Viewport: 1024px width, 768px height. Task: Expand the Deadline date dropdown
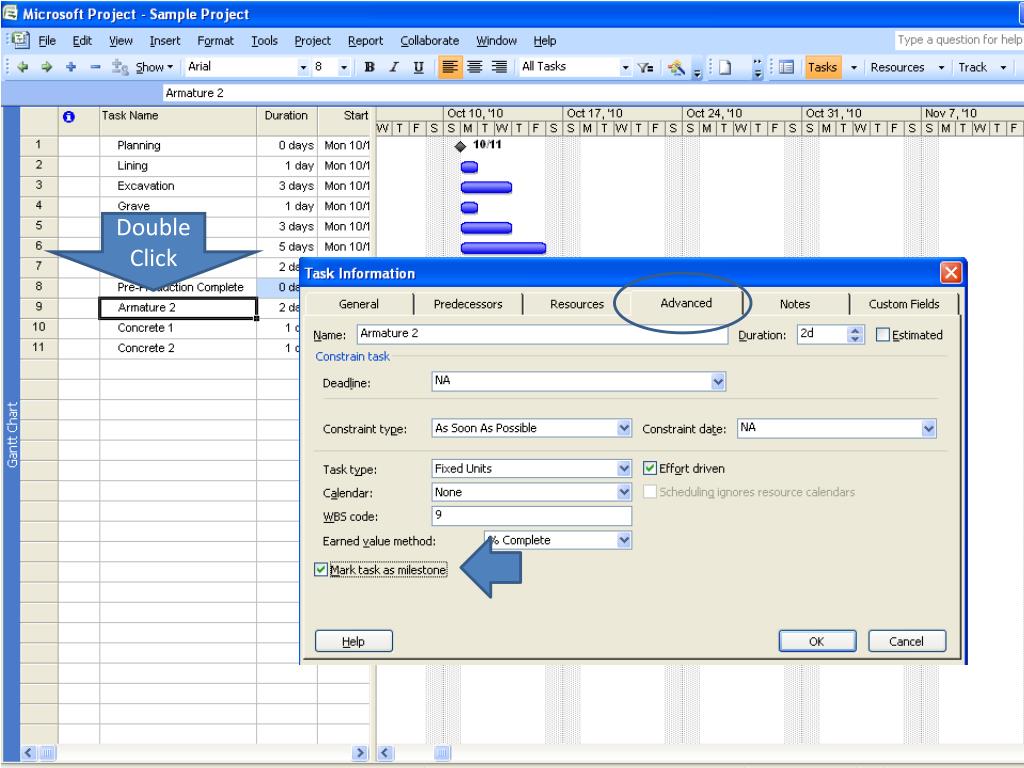pos(718,381)
